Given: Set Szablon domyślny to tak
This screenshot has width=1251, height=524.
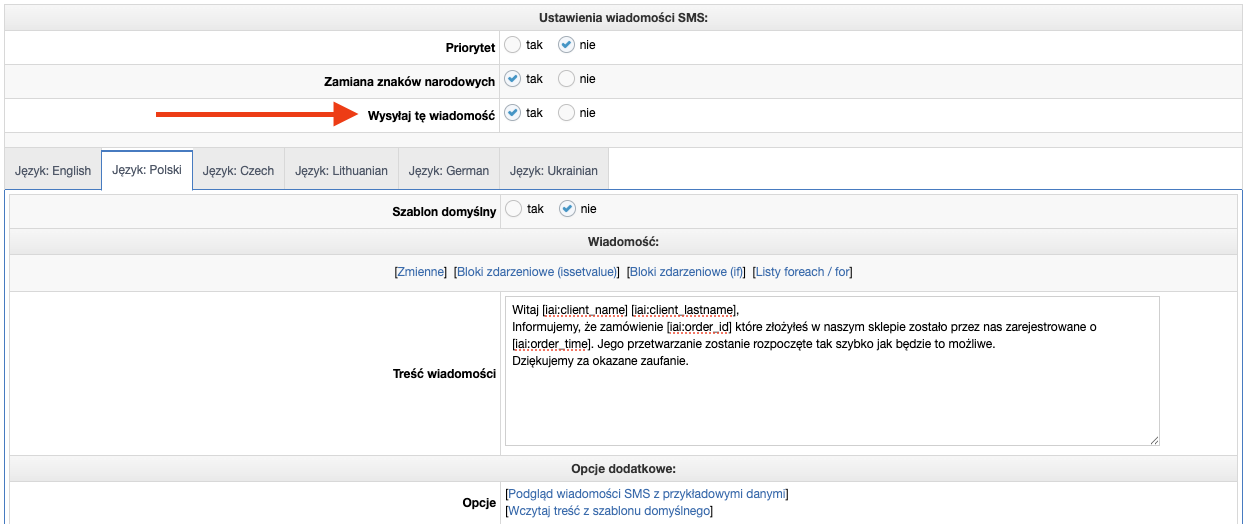Looking at the screenshot, I should click(x=513, y=209).
